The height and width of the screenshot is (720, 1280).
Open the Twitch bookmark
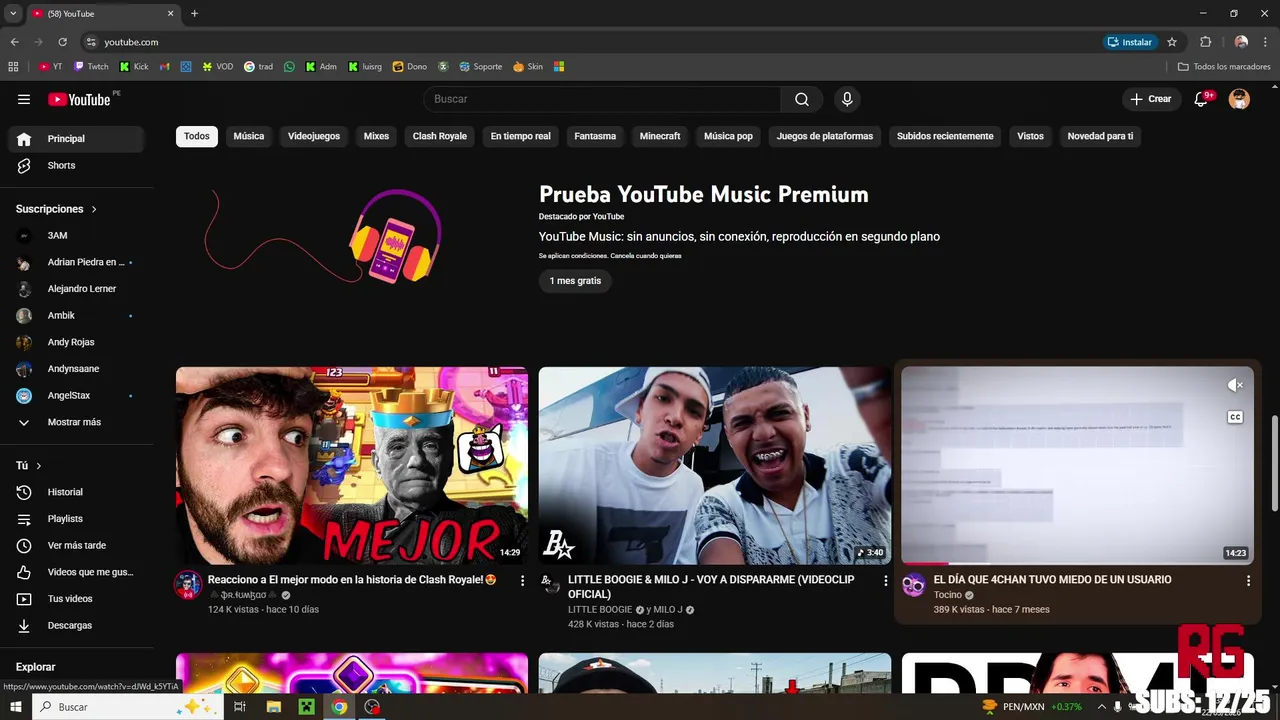(x=91, y=67)
